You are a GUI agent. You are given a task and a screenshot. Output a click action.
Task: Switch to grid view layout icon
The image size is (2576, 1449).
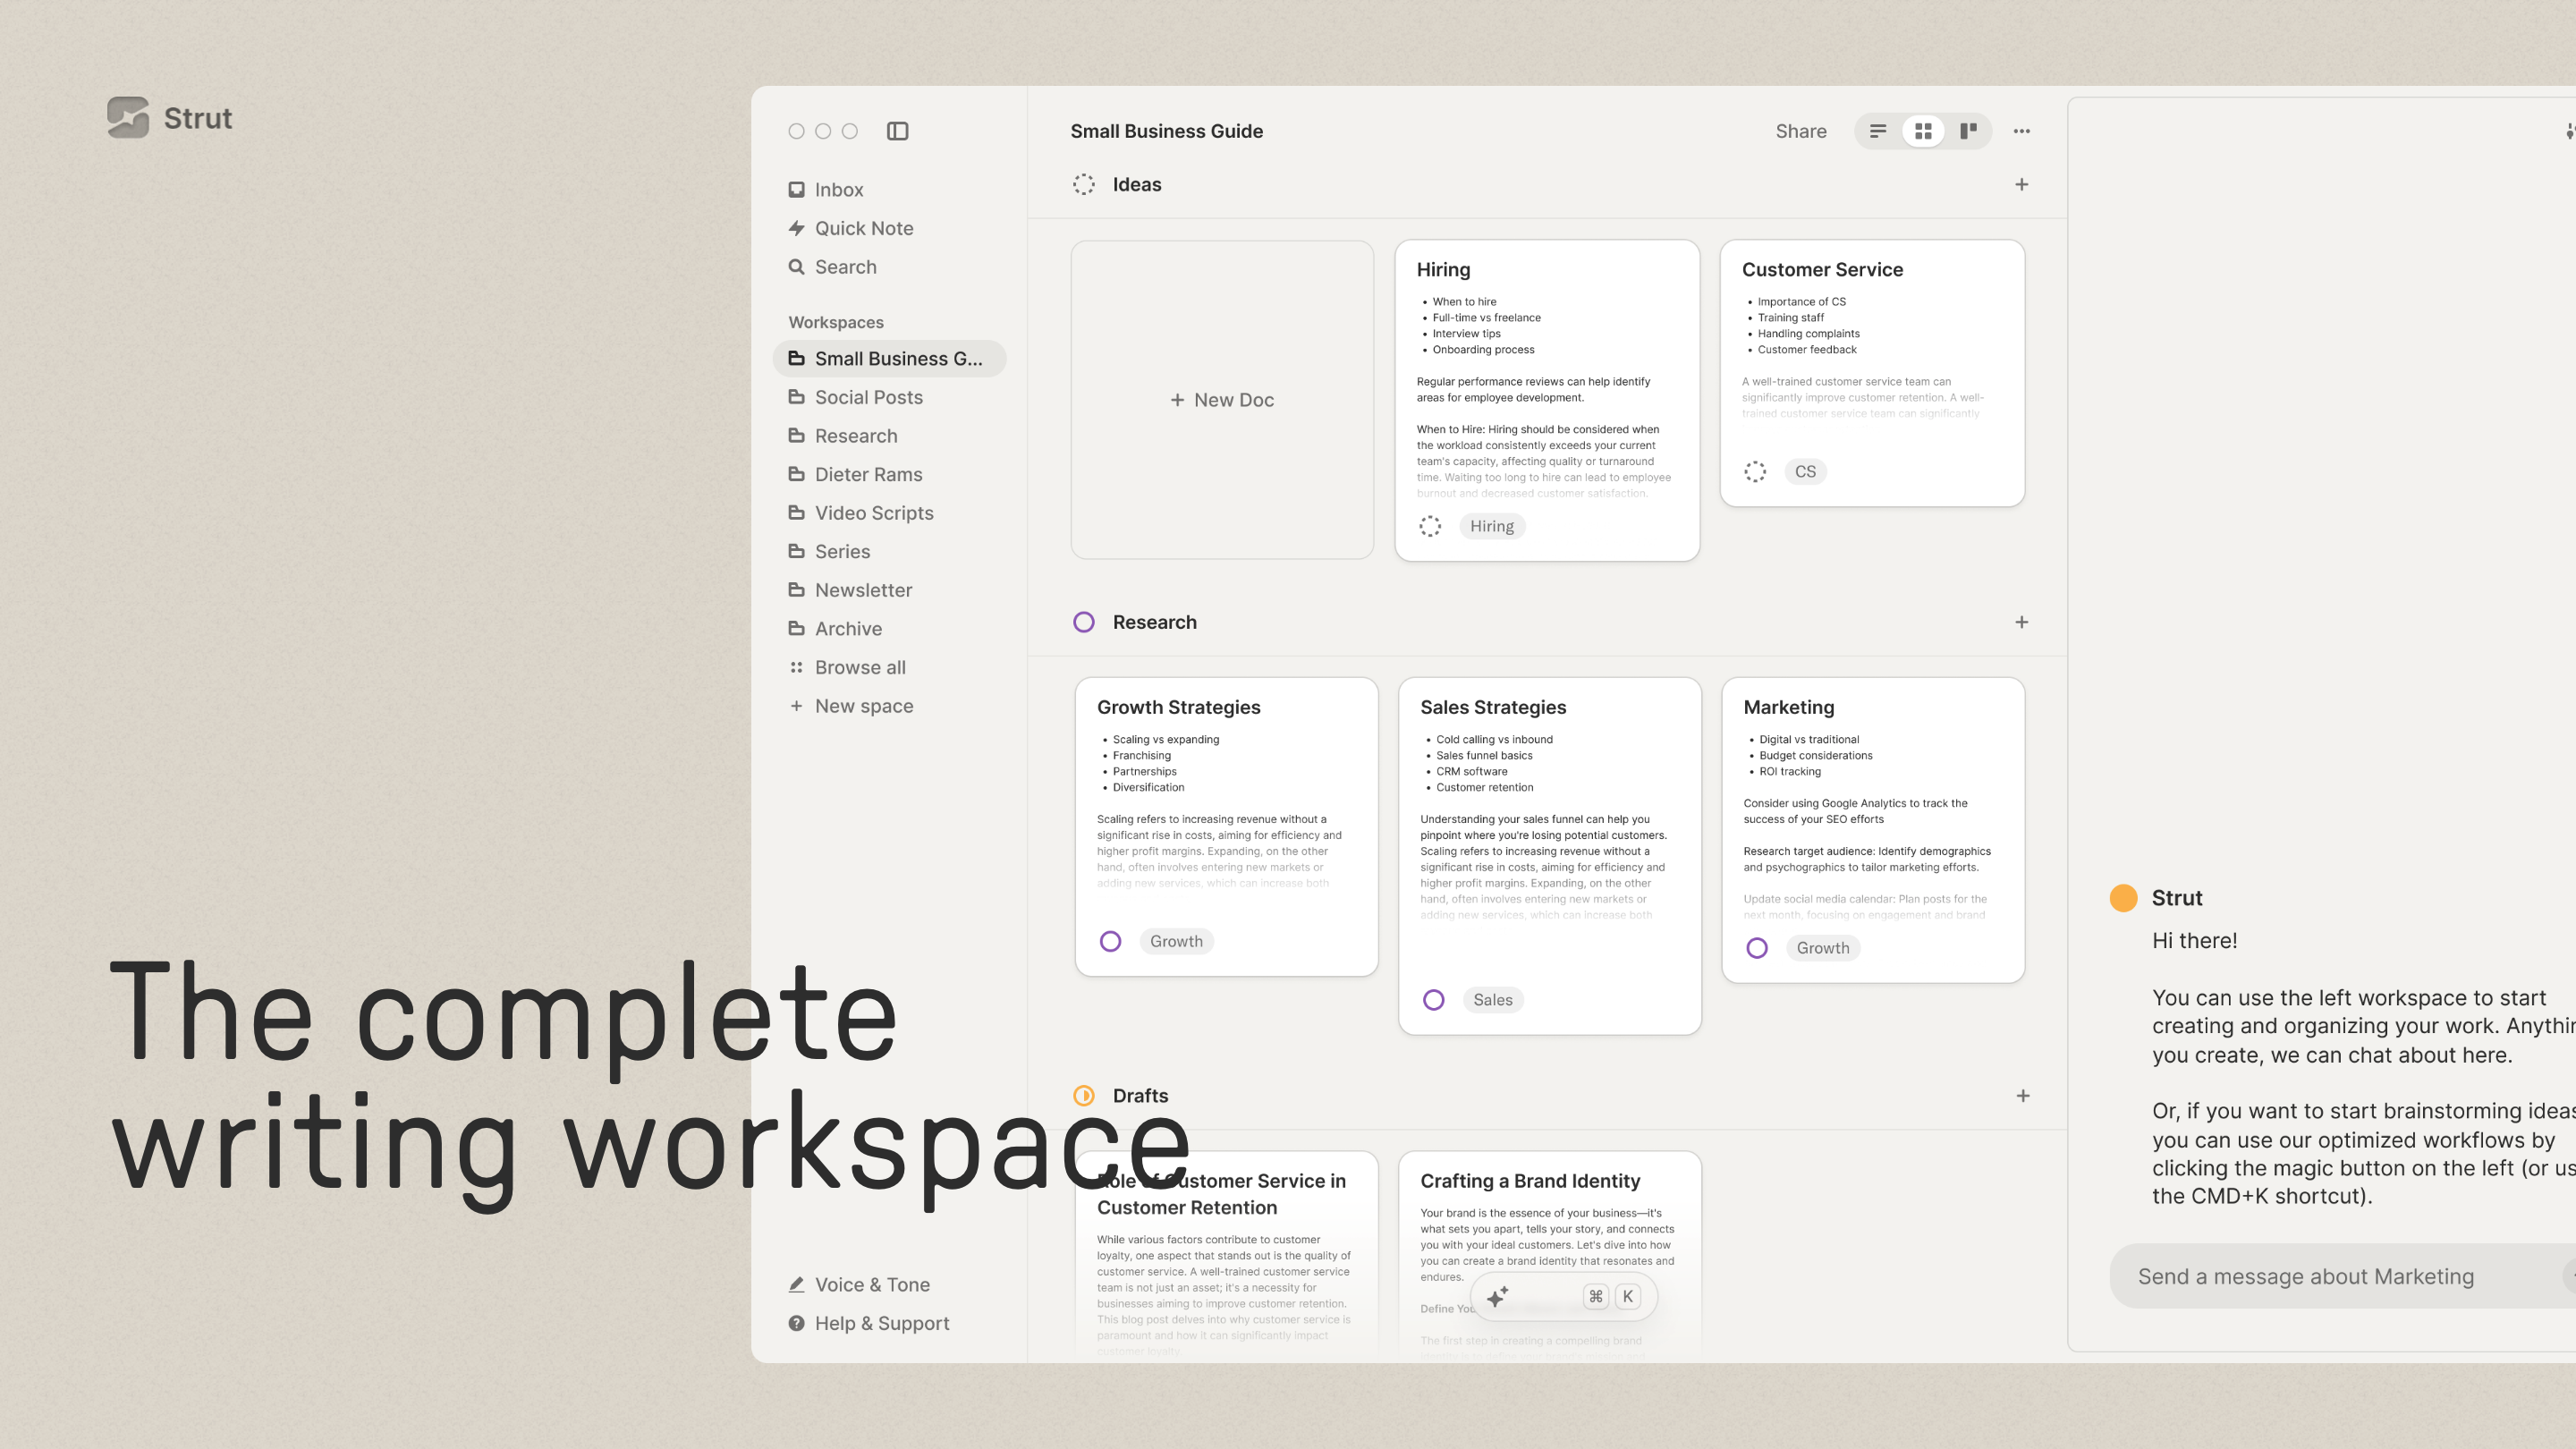[1923, 131]
